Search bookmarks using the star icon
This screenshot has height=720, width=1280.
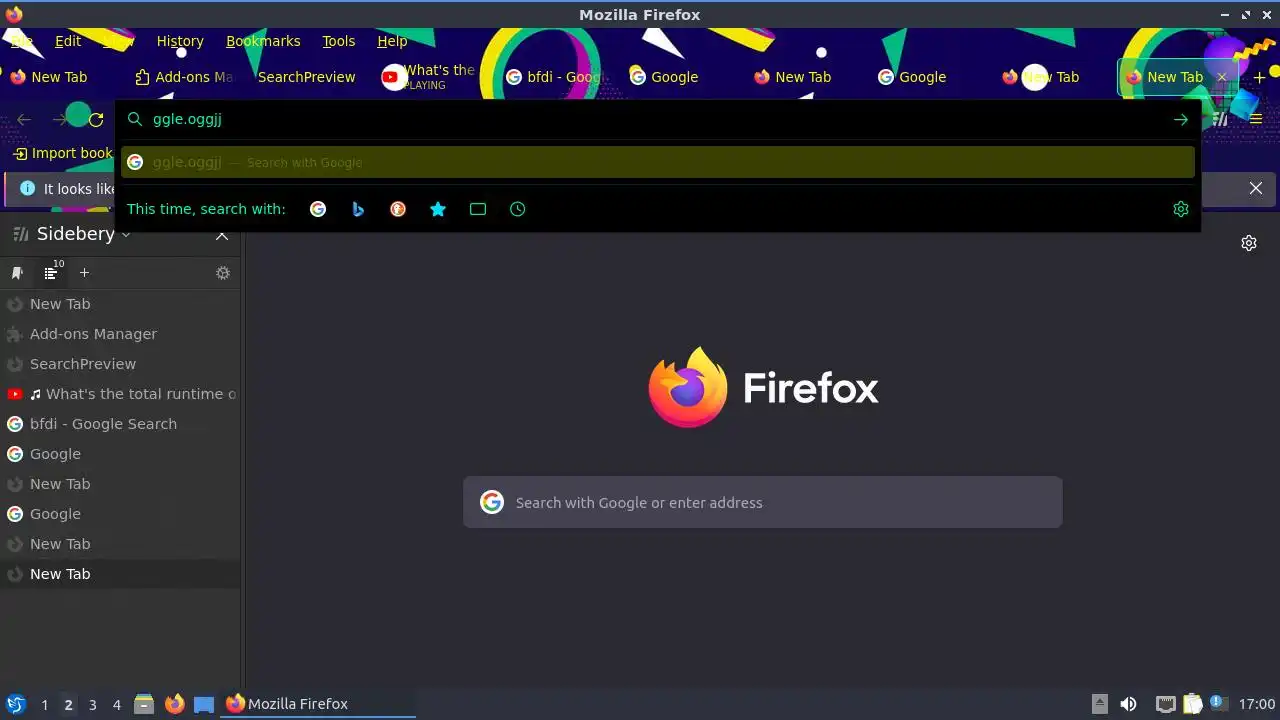438,209
